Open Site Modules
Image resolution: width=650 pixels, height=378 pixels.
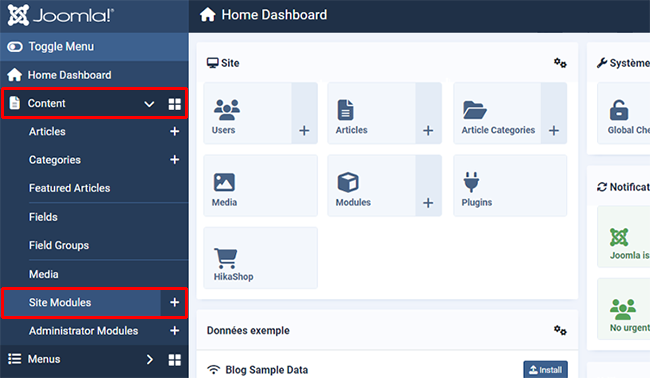pyautogui.click(x=60, y=303)
